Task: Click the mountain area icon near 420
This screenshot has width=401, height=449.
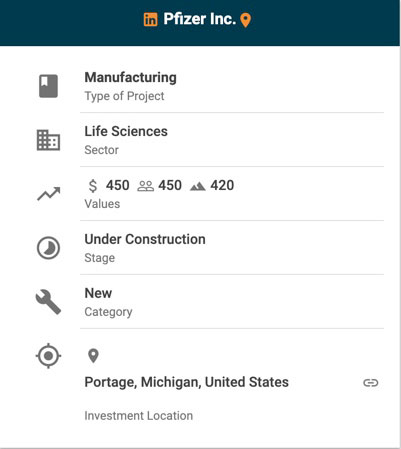Action: pos(198,187)
